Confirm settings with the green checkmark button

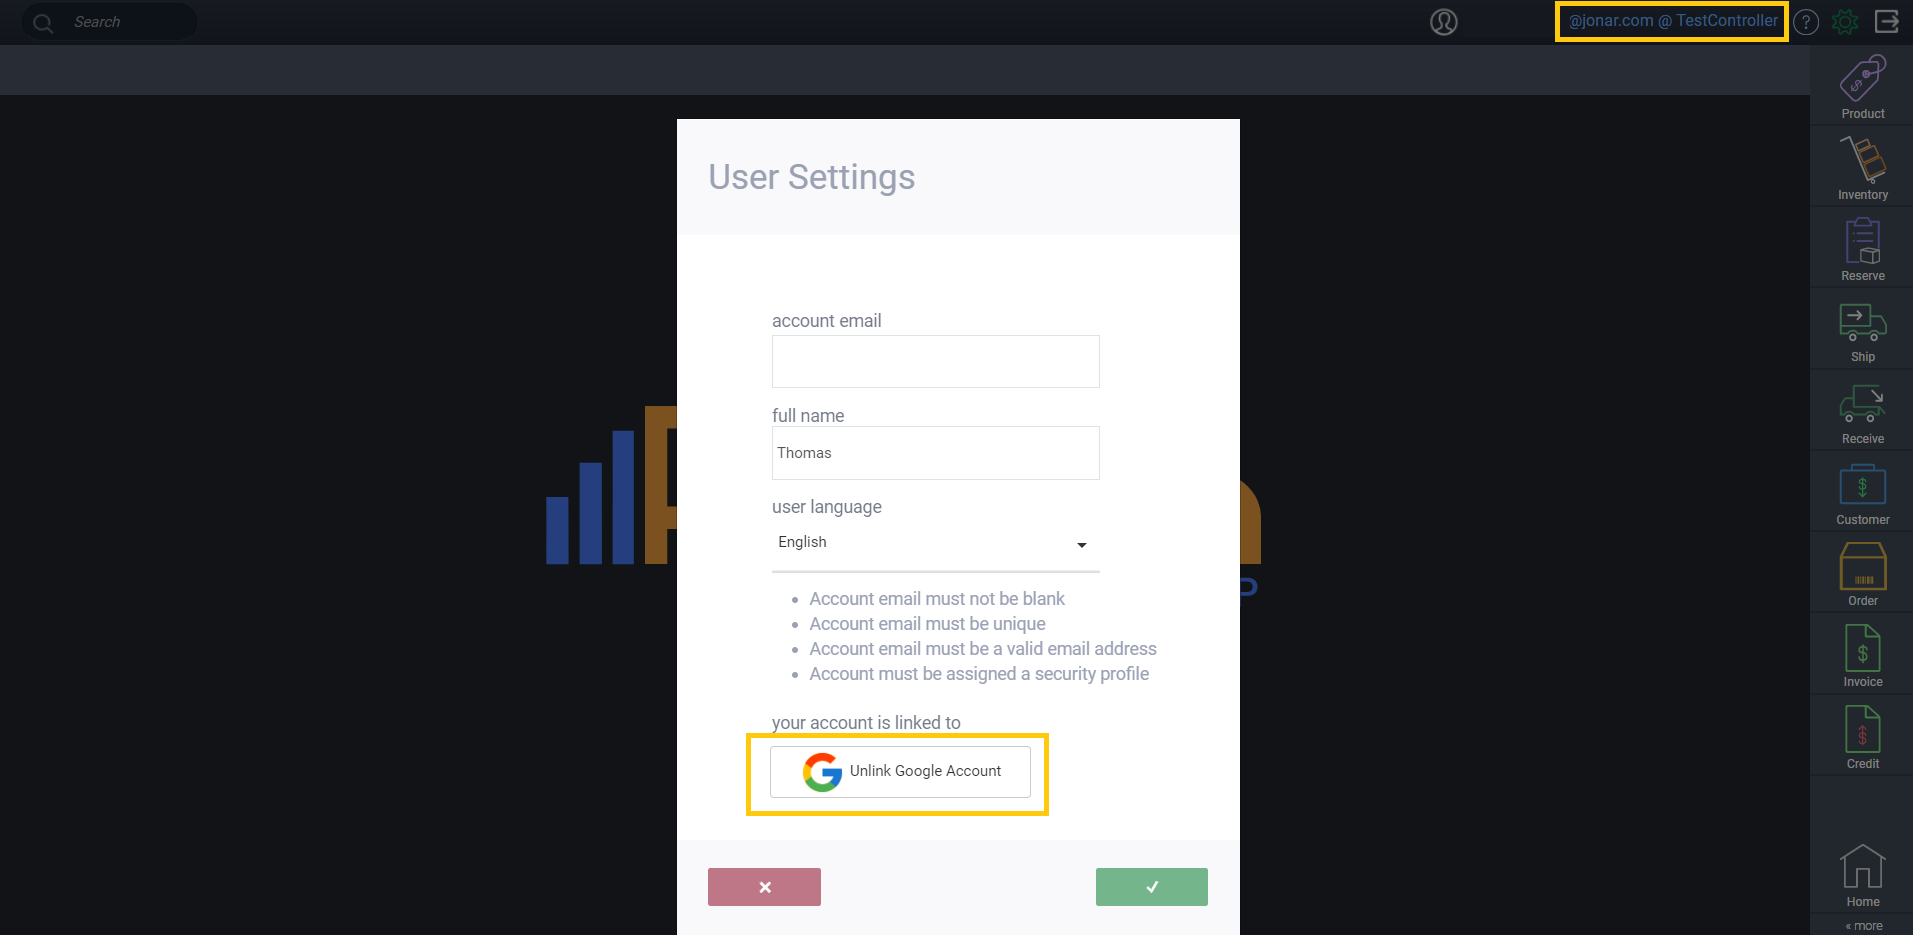click(1151, 887)
